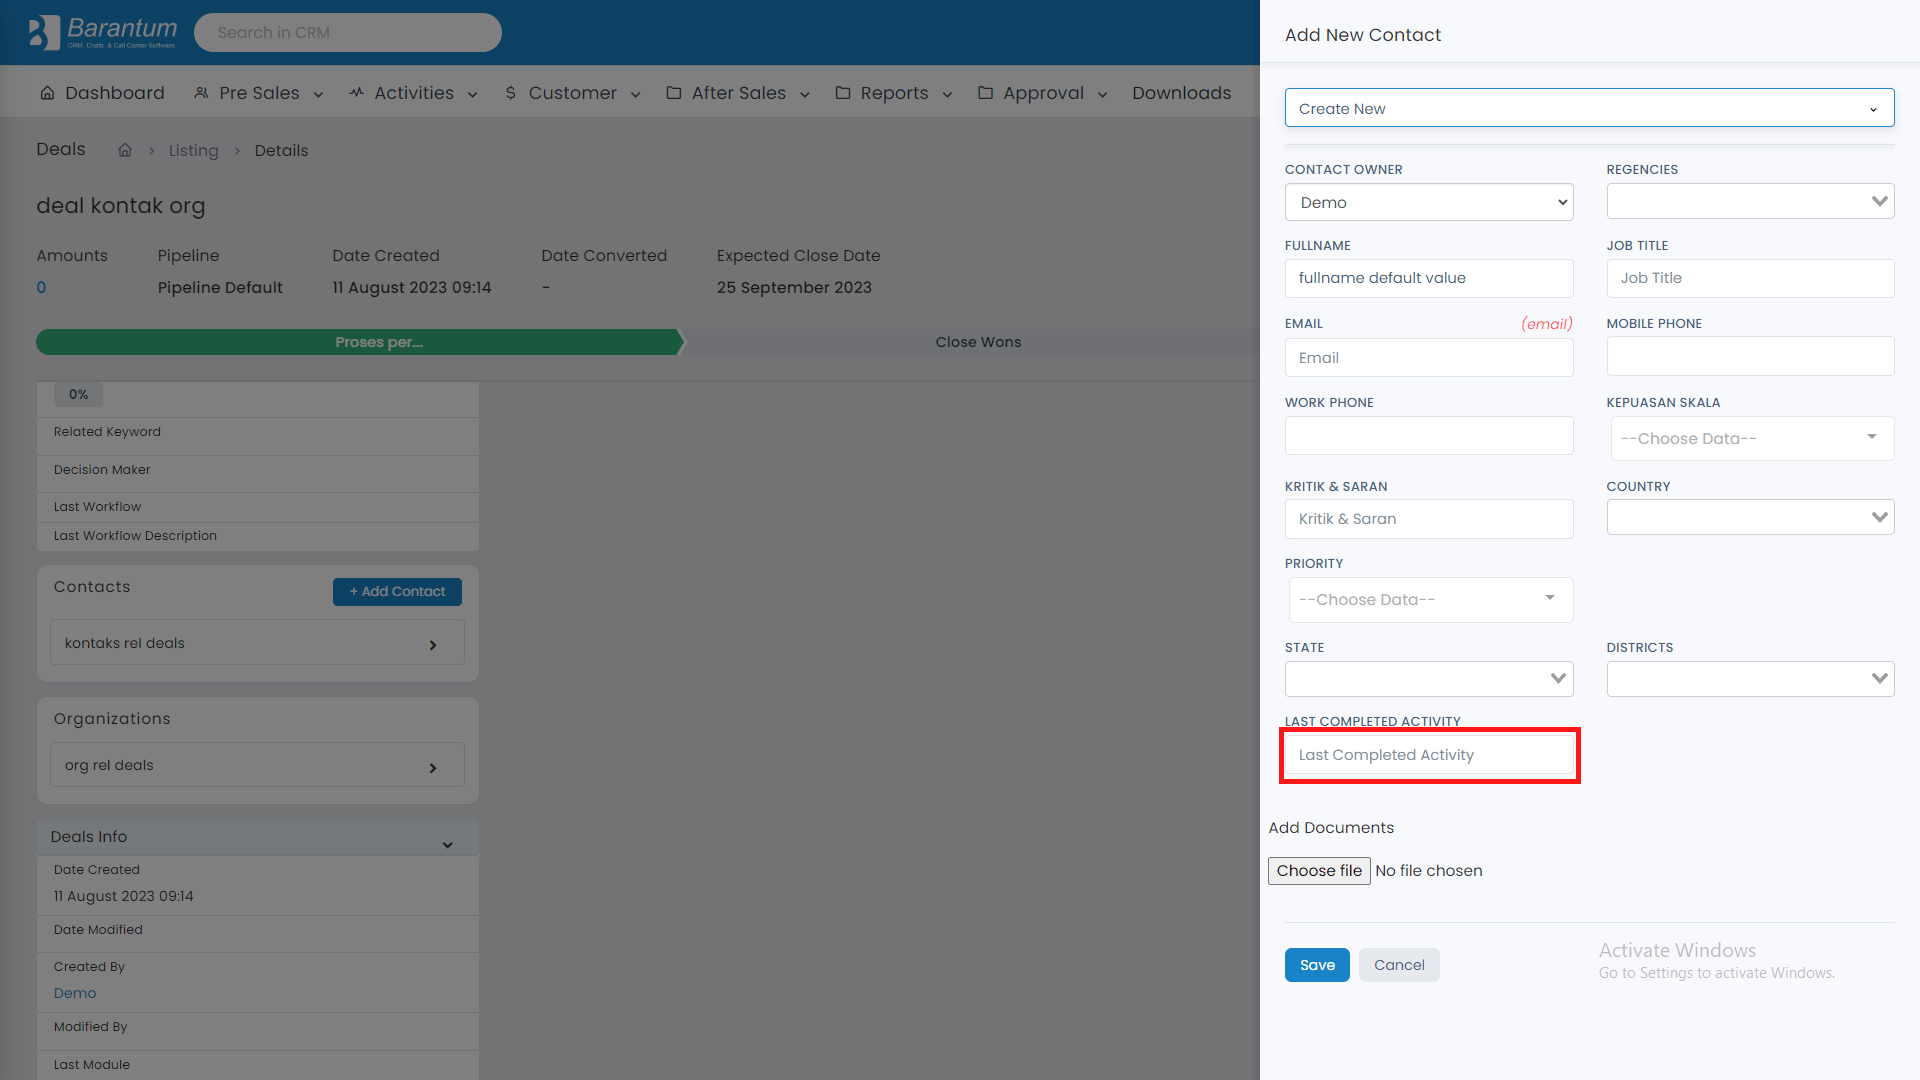Screen dimensions: 1920x1080
Task: Open the Customer menu
Action: [572, 93]
